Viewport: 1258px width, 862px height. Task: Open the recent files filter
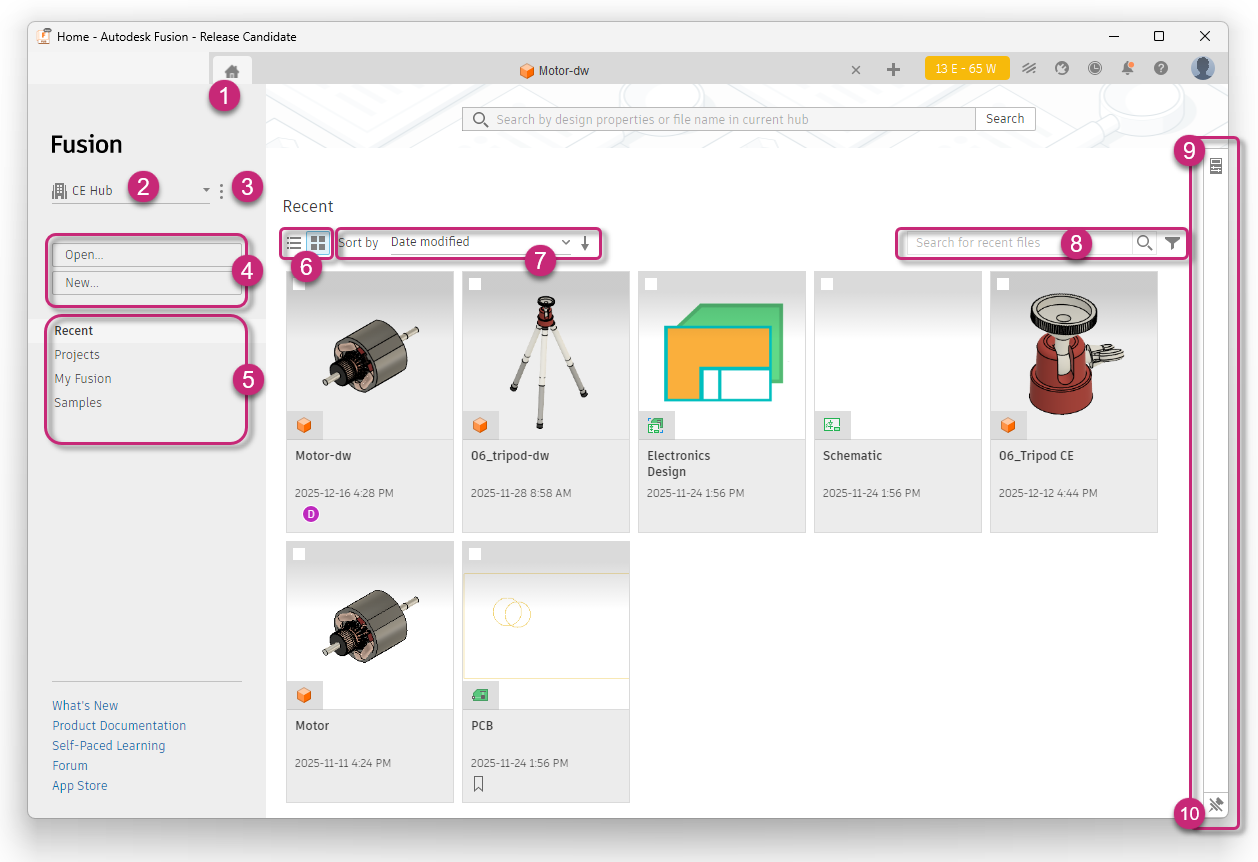pyautogui.click(x=1173, y=242)
